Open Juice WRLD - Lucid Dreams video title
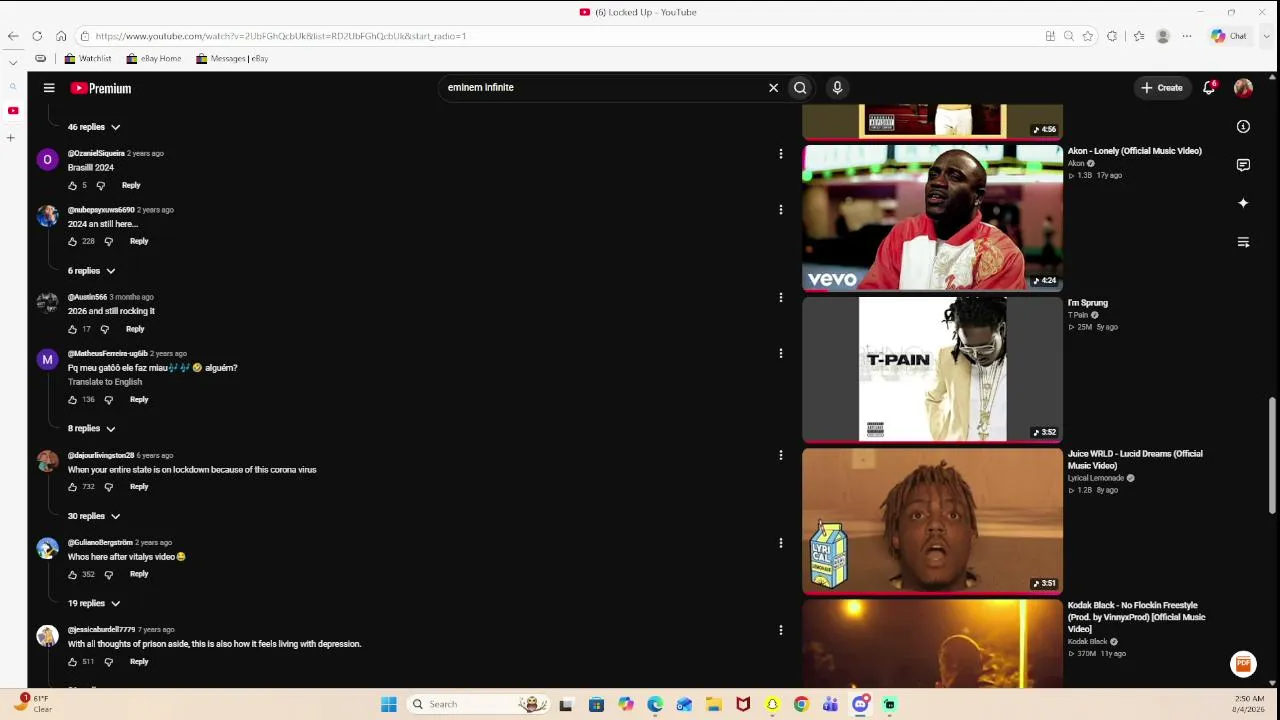The image size is (1280, 720). 1135,460
